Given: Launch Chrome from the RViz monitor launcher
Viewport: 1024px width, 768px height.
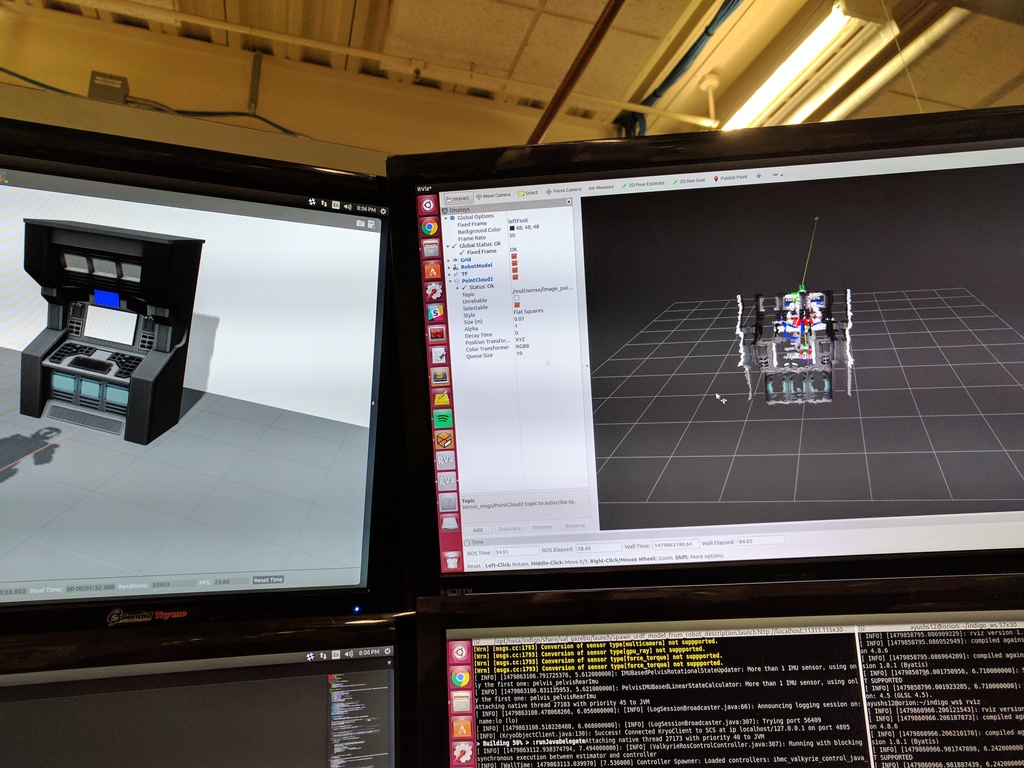Looking at the screenshot, I should click(429, 227).
